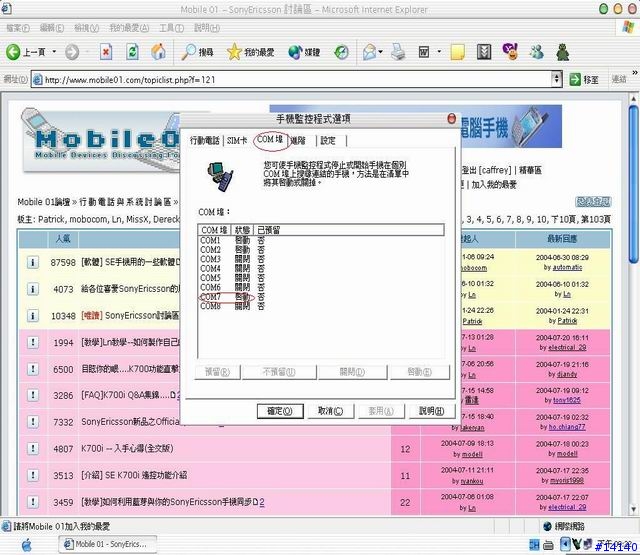Click the 移至 Go button
Viewport: 640px width, 555px height.
click(x=584, y=79)
